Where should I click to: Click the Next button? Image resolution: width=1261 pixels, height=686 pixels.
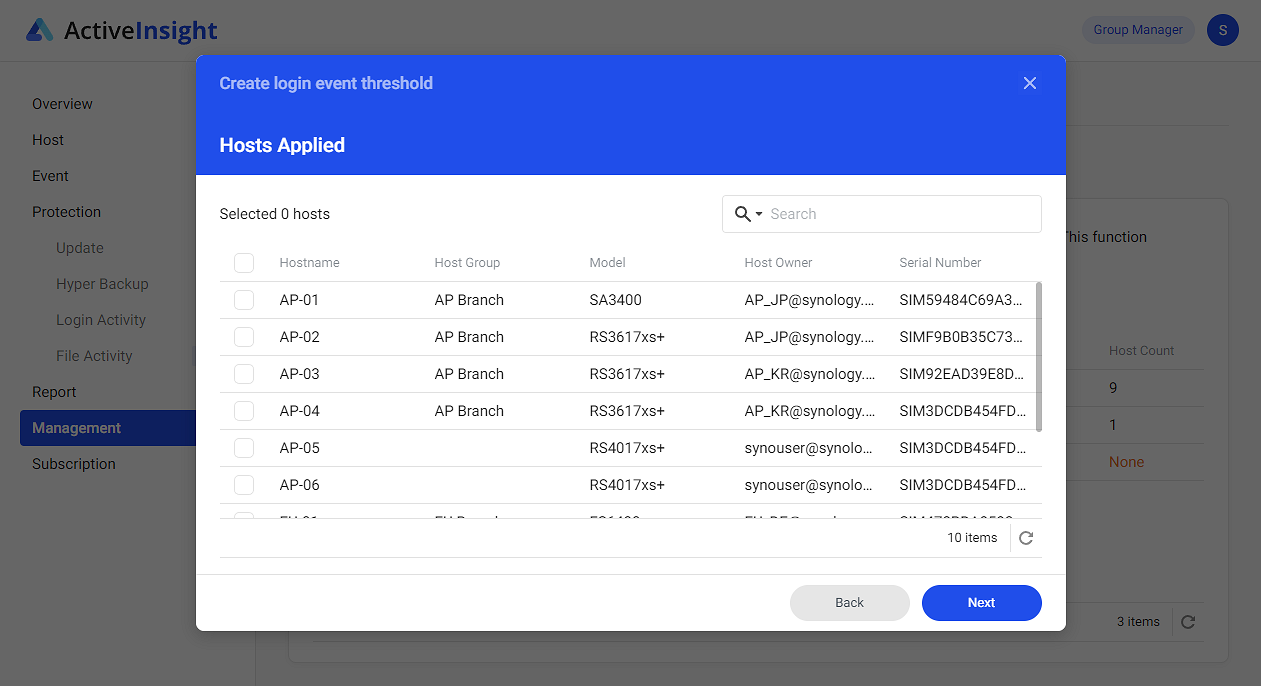[x=981, y=602]
